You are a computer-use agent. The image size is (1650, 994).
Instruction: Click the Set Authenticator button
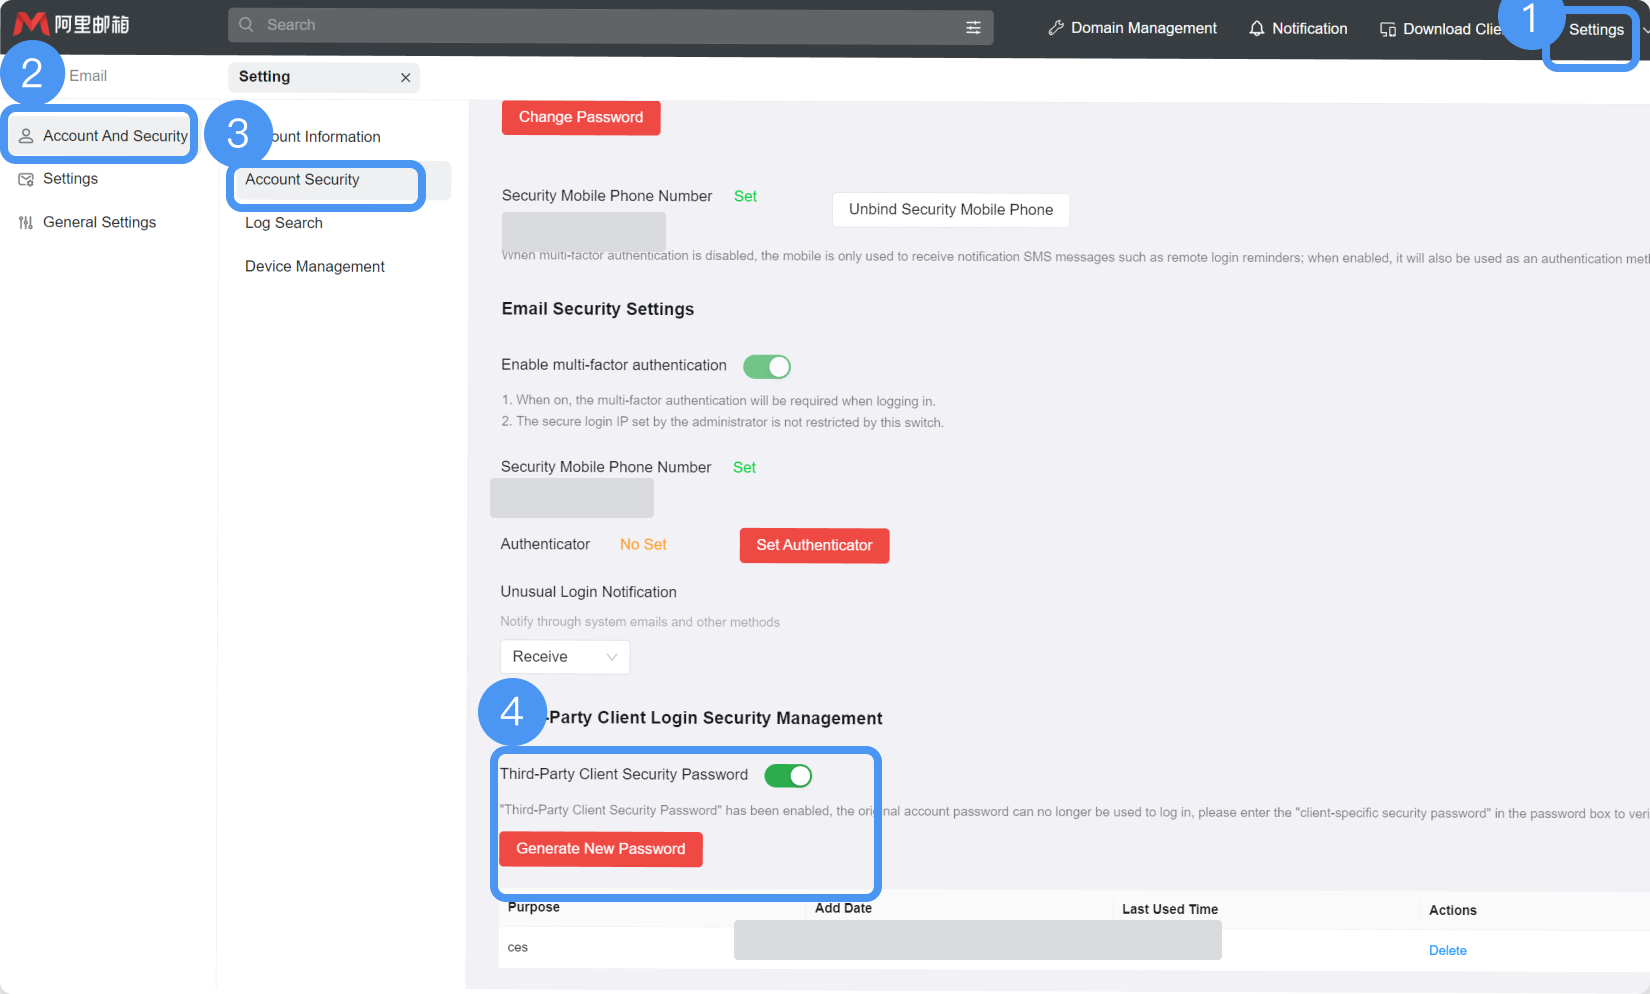814,546
